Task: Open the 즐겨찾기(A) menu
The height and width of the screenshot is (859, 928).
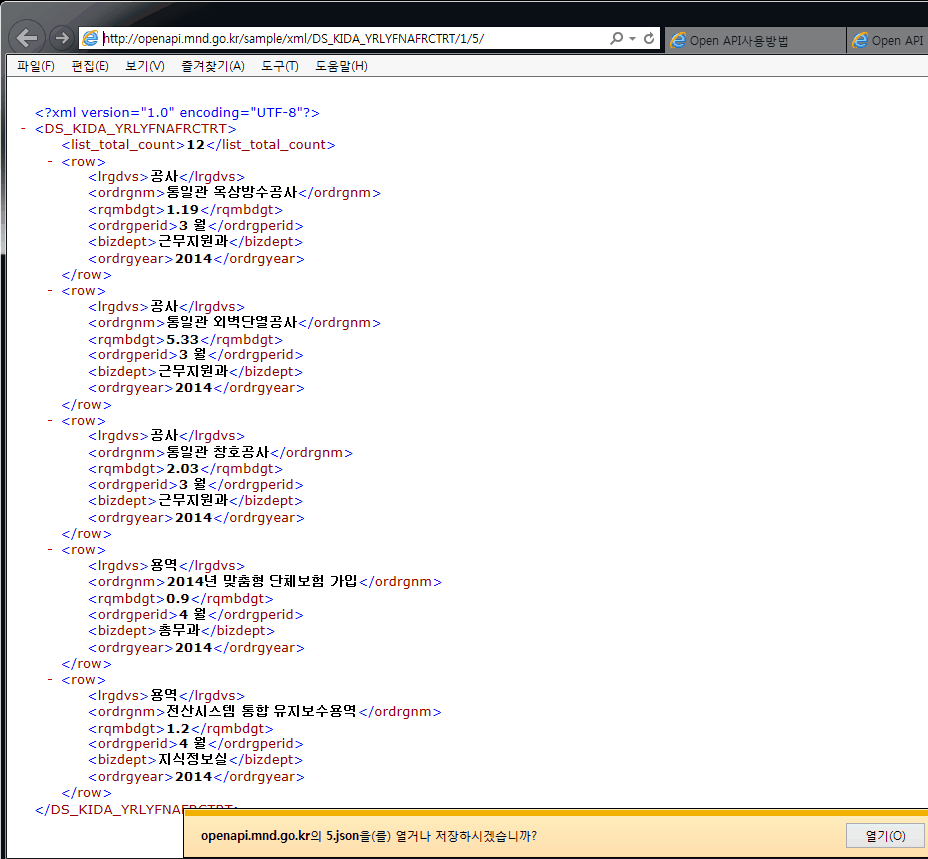Action: [x=212, y=66]
